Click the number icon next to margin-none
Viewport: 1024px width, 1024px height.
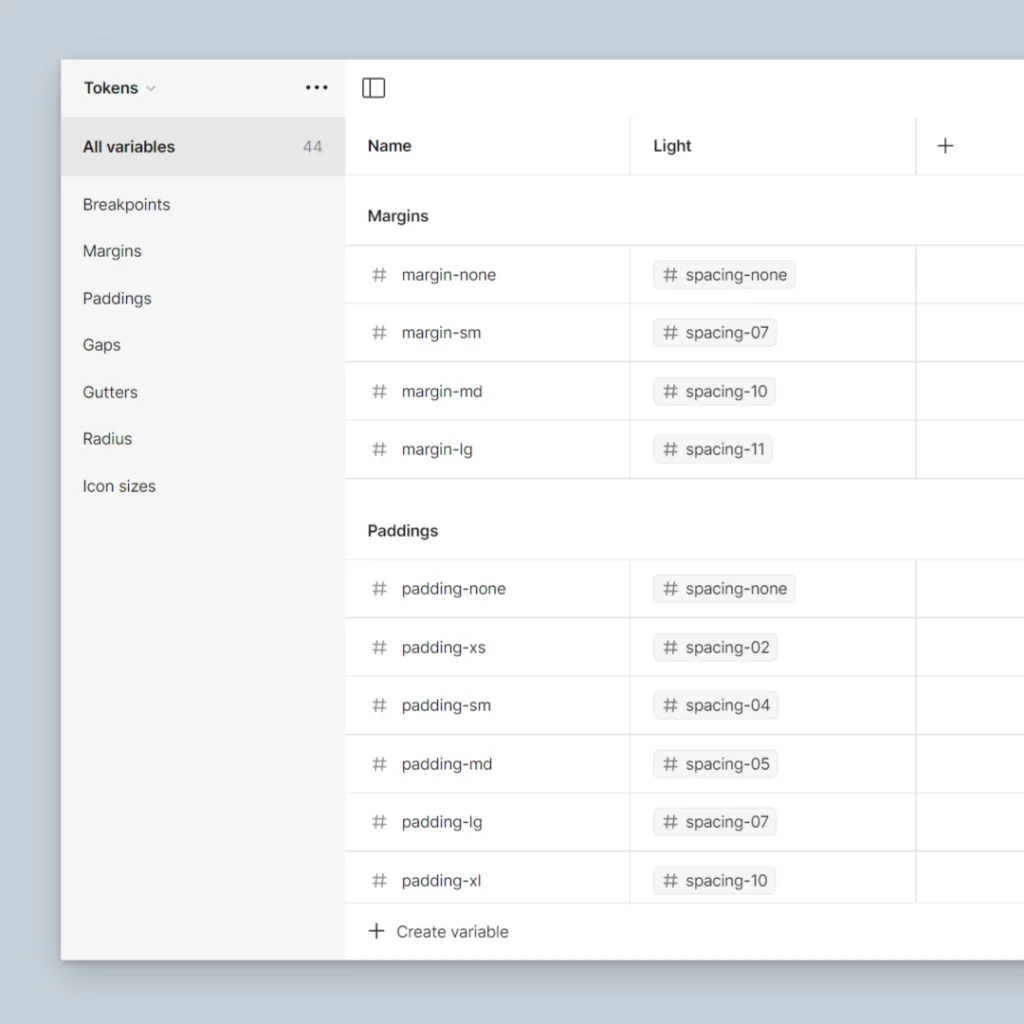(379, 274)
